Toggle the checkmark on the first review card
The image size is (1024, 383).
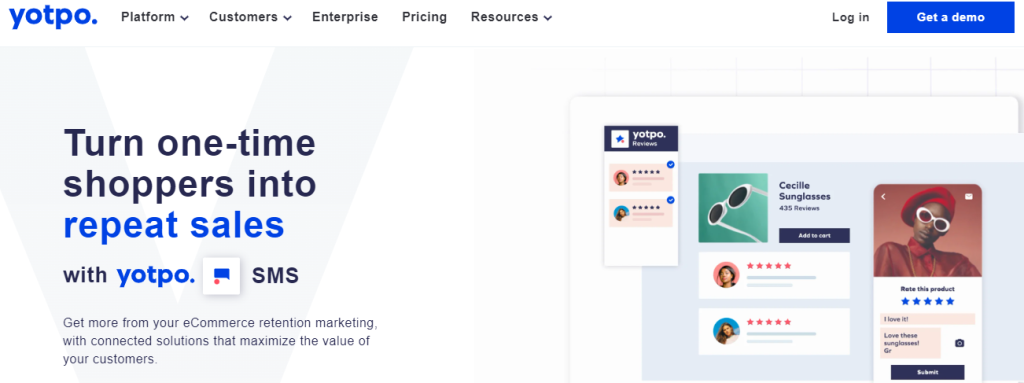click(x=671, y=165)
